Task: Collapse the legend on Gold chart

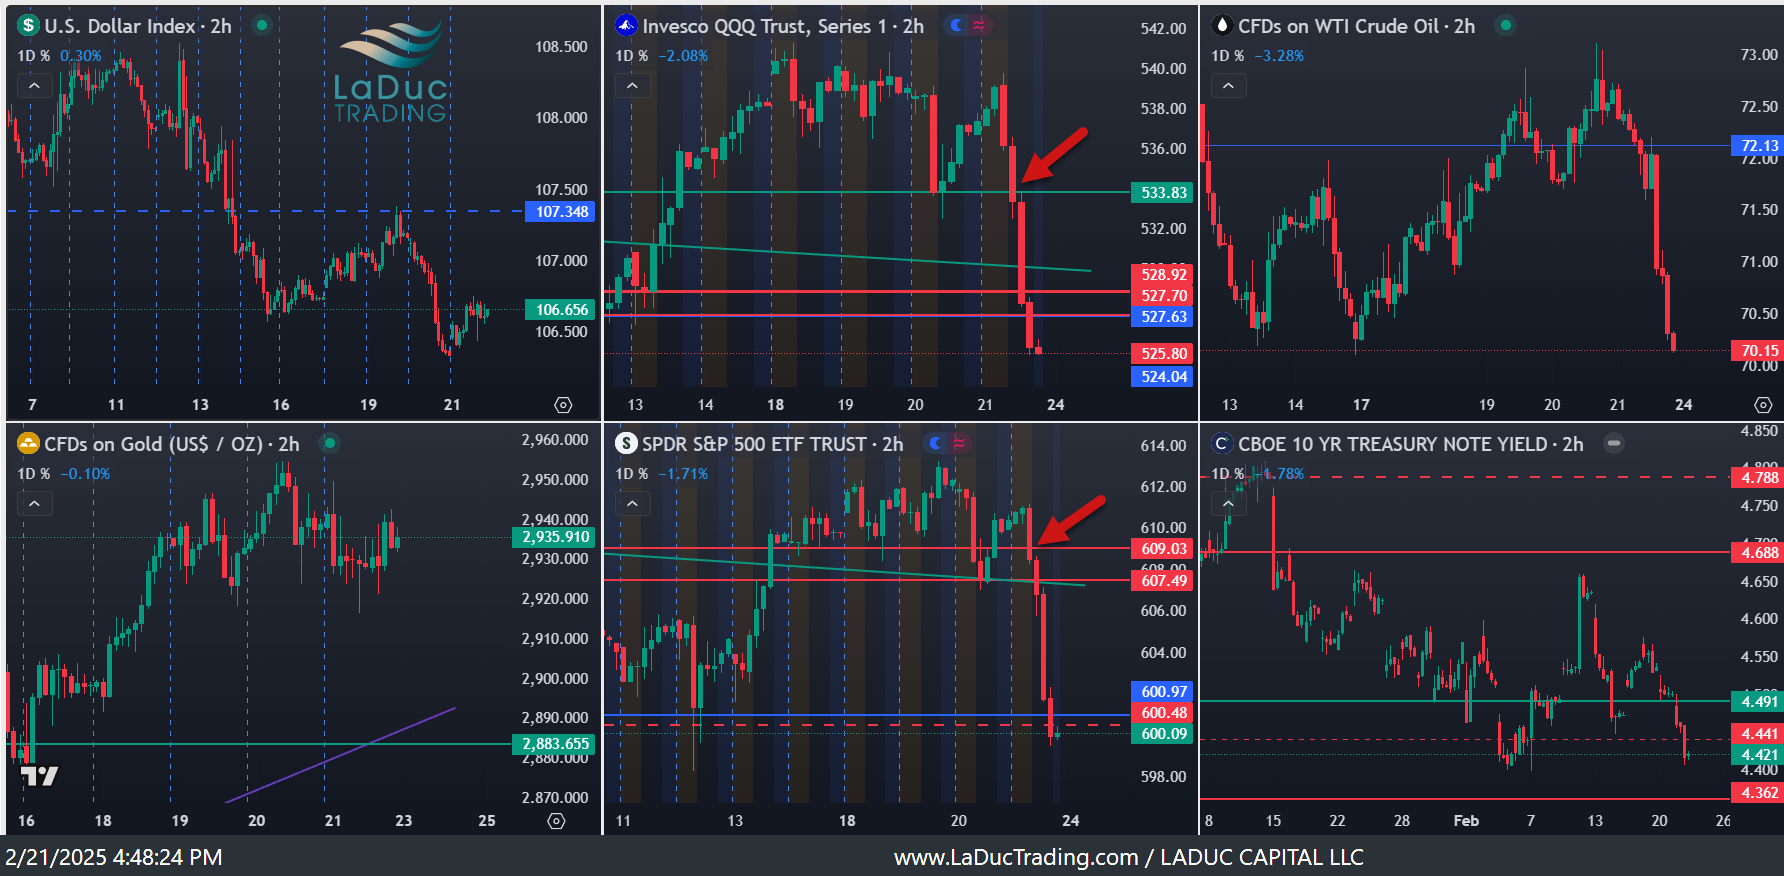Action: click(x=34, y=504)
